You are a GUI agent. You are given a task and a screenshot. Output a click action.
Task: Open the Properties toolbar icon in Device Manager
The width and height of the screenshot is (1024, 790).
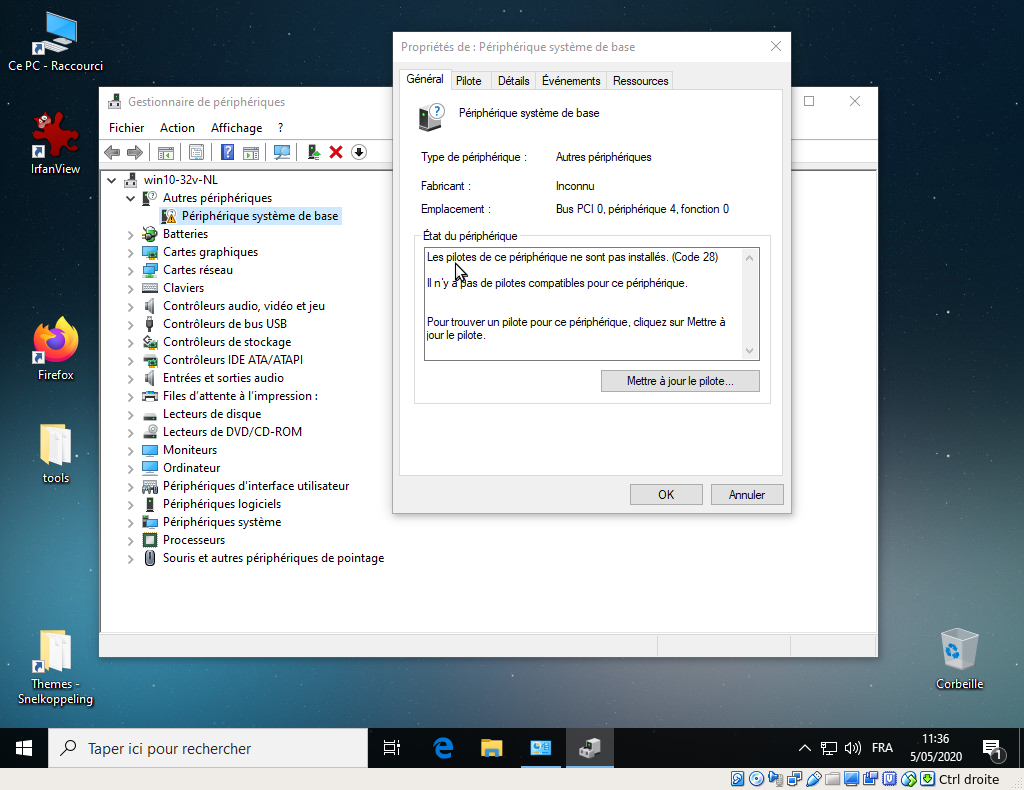(197, 153)
